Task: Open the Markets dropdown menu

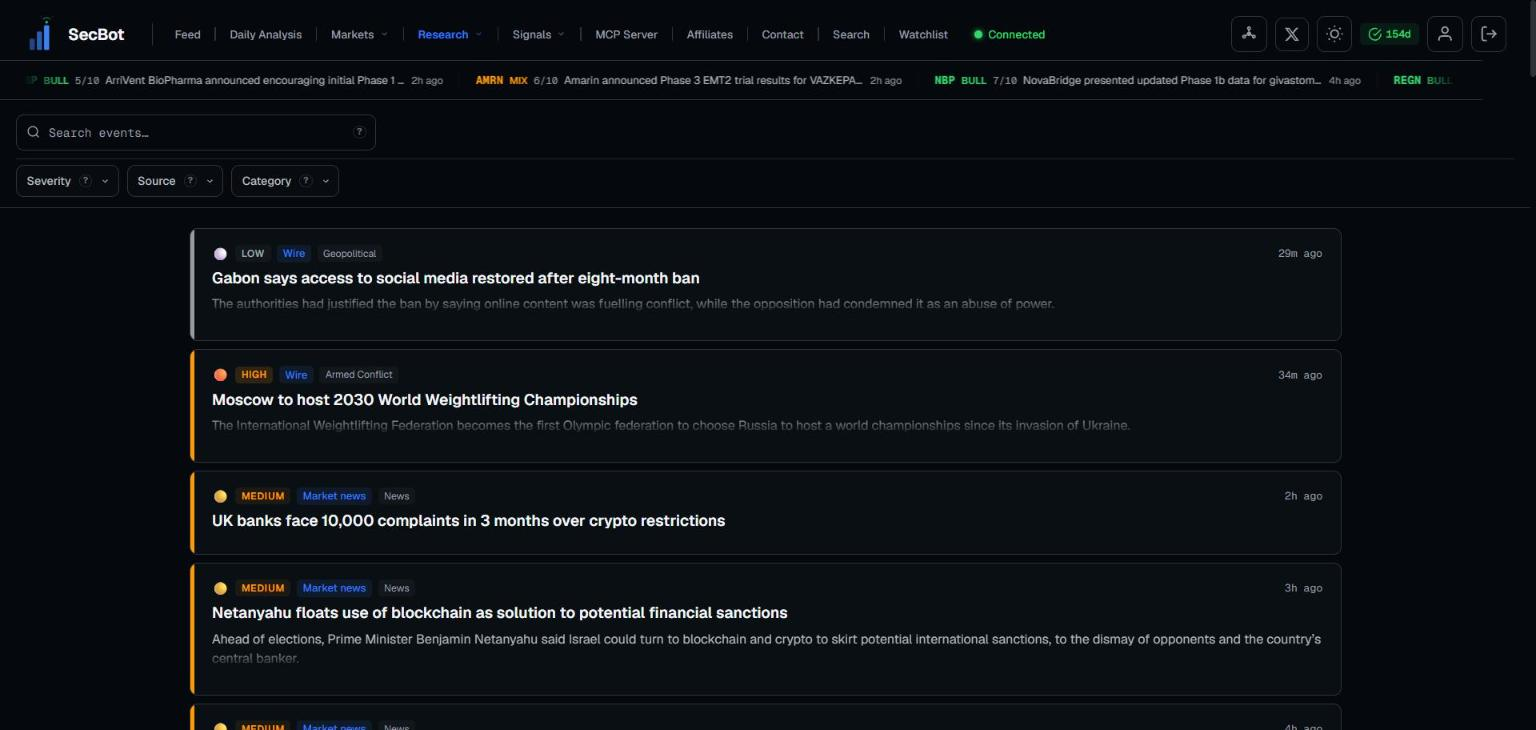Action: (x=359, y=34)
